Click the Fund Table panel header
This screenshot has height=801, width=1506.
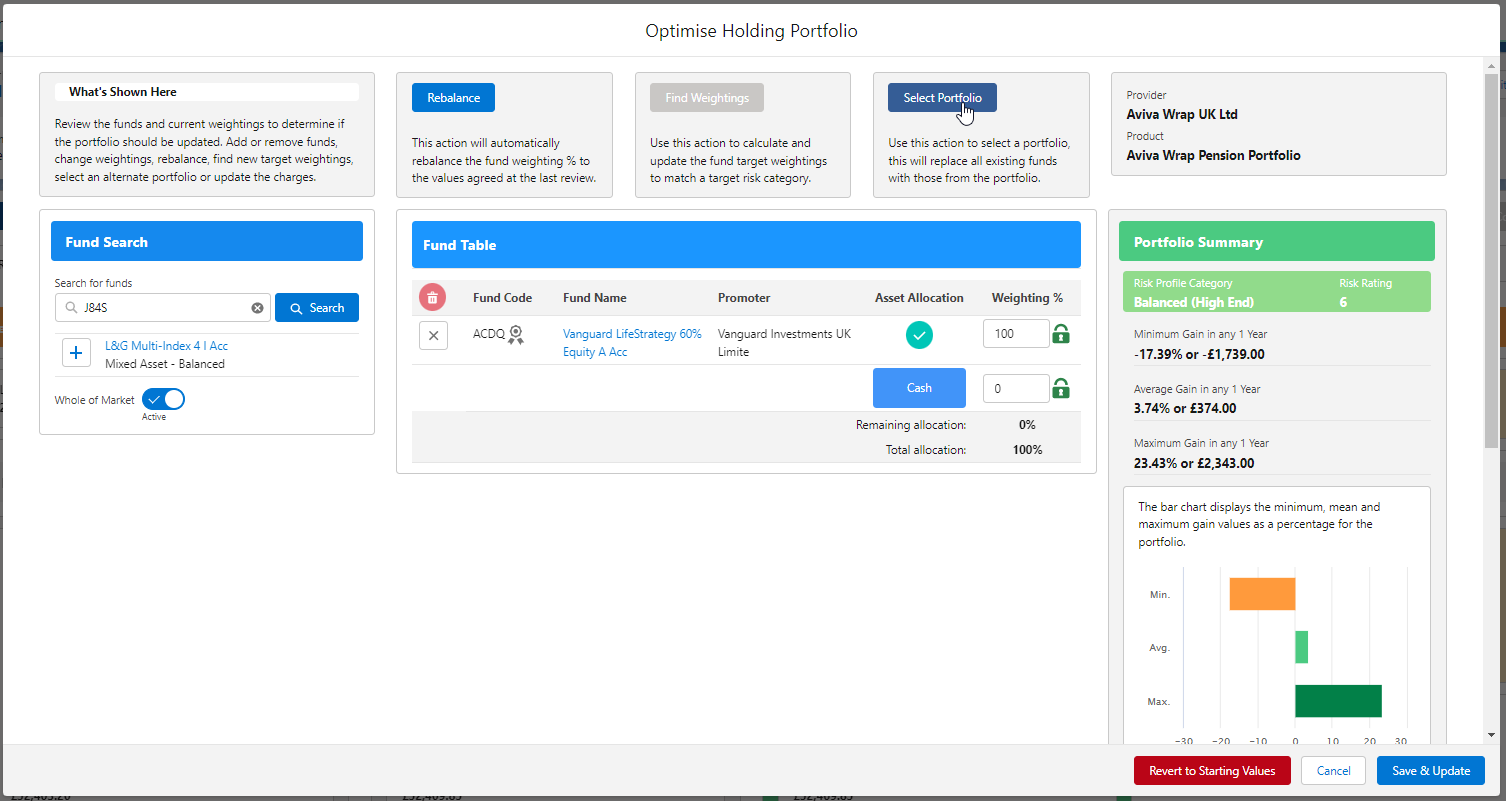tap(746, 244)
